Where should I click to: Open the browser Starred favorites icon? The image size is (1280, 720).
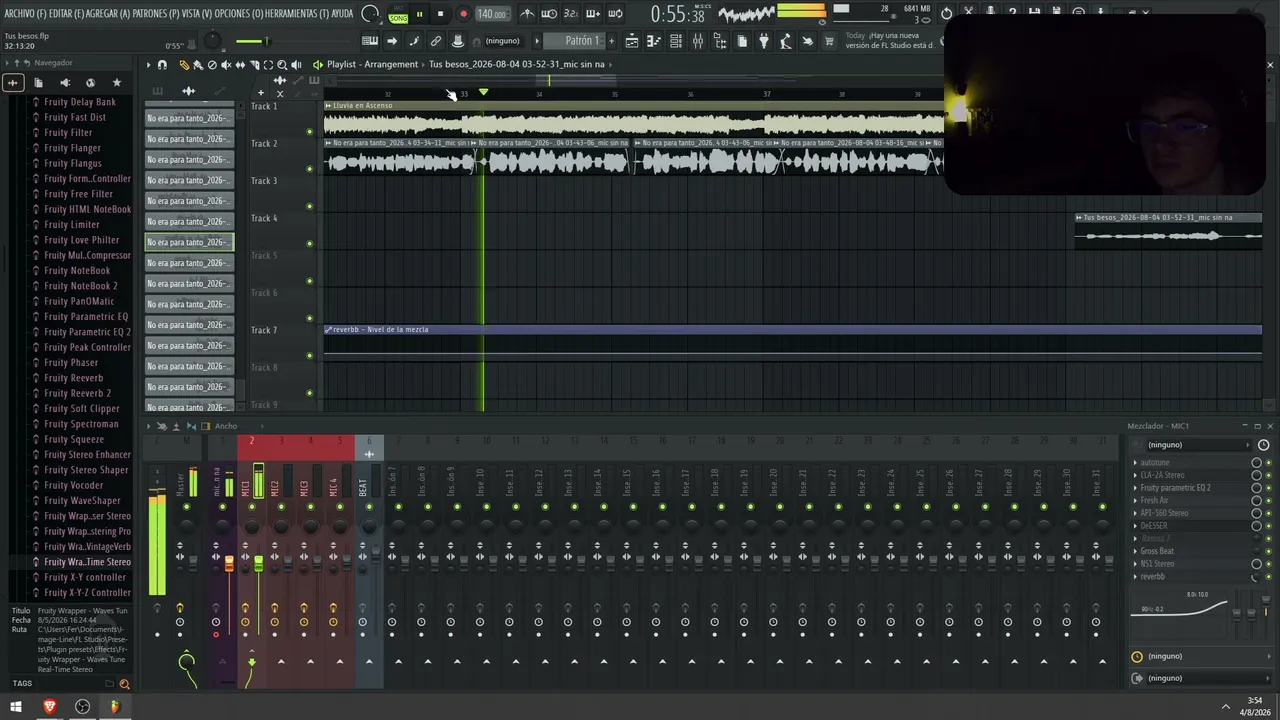click(x=116, y=82)
